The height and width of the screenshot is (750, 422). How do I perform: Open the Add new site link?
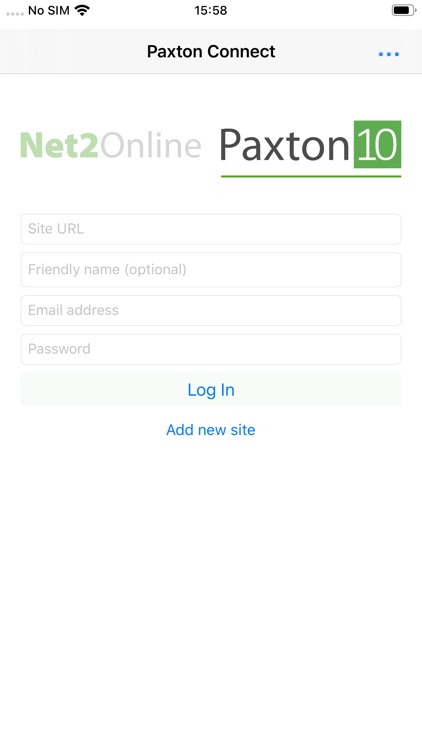pos(211,430)
